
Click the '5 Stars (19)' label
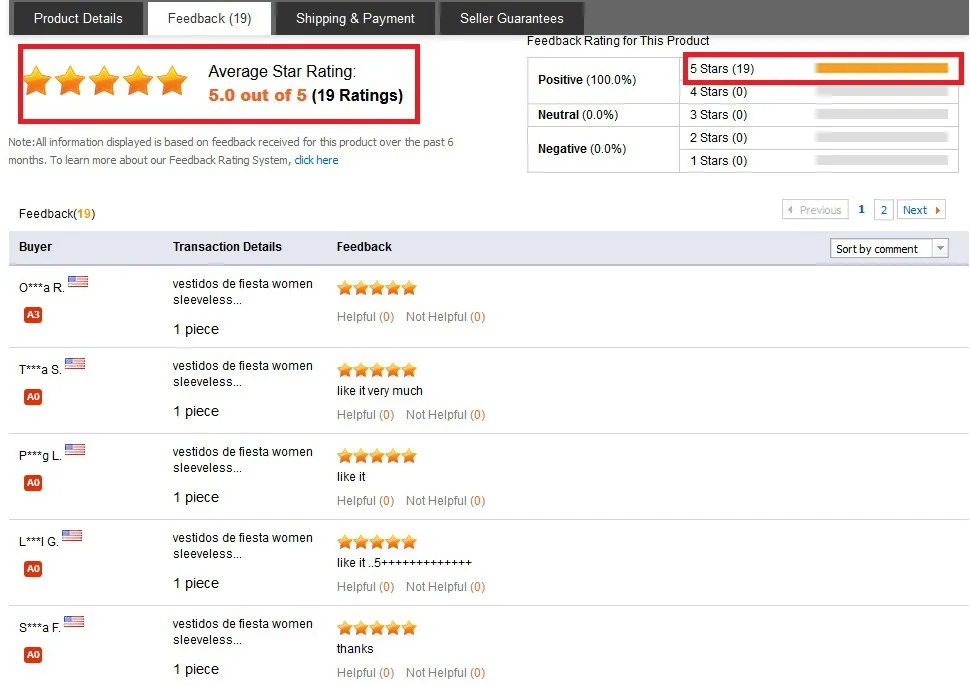pos(722,69)
